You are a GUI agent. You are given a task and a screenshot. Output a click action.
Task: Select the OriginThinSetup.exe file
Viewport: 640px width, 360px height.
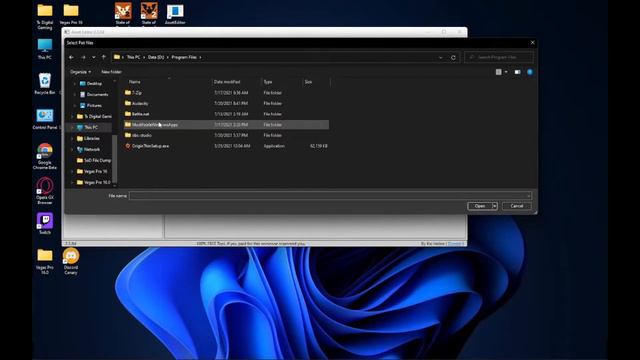tap(227, 146)
